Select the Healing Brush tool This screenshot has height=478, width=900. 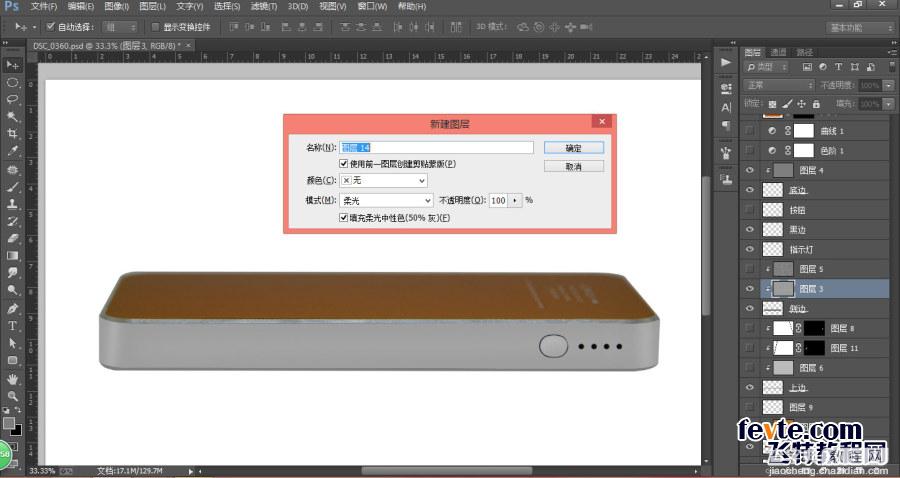point(12,170)
